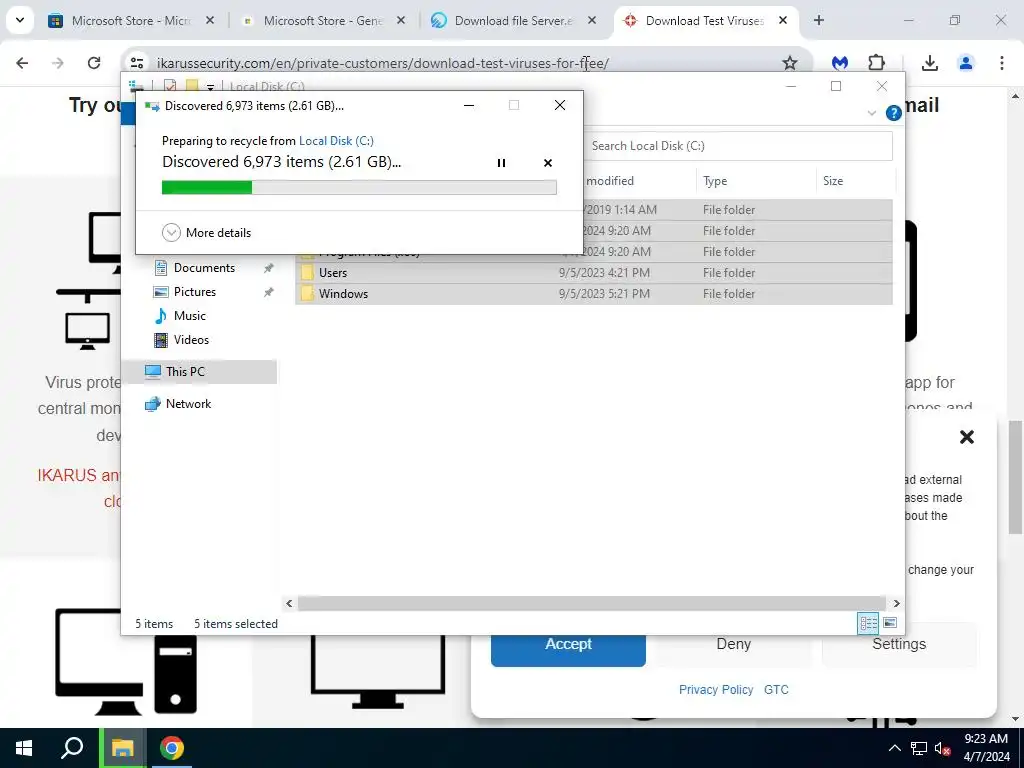The image size is (1024, 768).
Task: Open the Chrome Extensions puzzle icon
Action: (x=876, y=63)
